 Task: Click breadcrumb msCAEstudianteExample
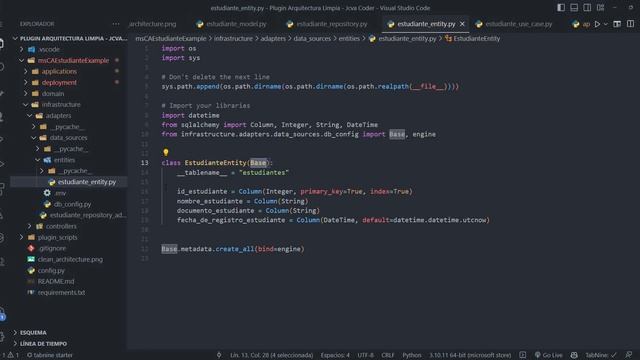point(171,38)
